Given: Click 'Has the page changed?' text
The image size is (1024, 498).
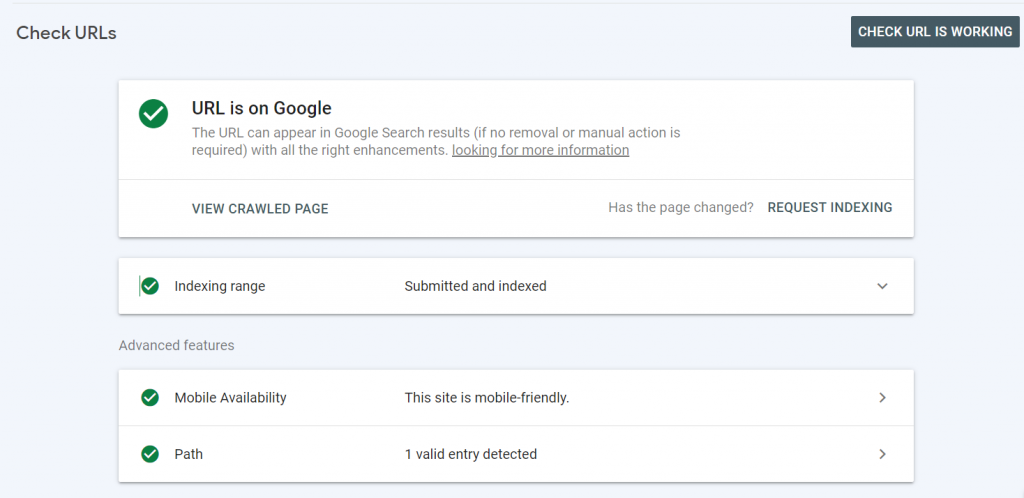Looking at the screenshot, I should (681, 208).
